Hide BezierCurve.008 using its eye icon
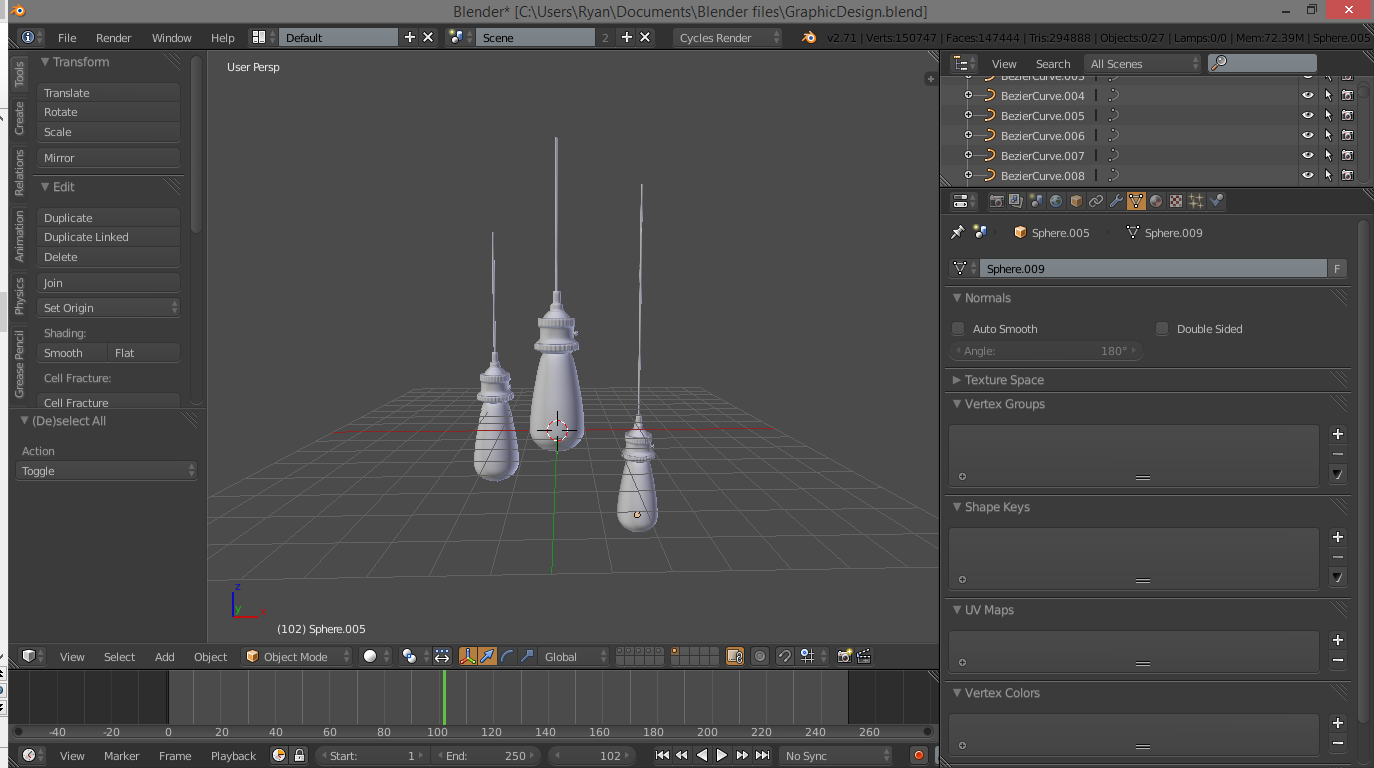The image size is (1374, 768). (x=1307, y=176)
